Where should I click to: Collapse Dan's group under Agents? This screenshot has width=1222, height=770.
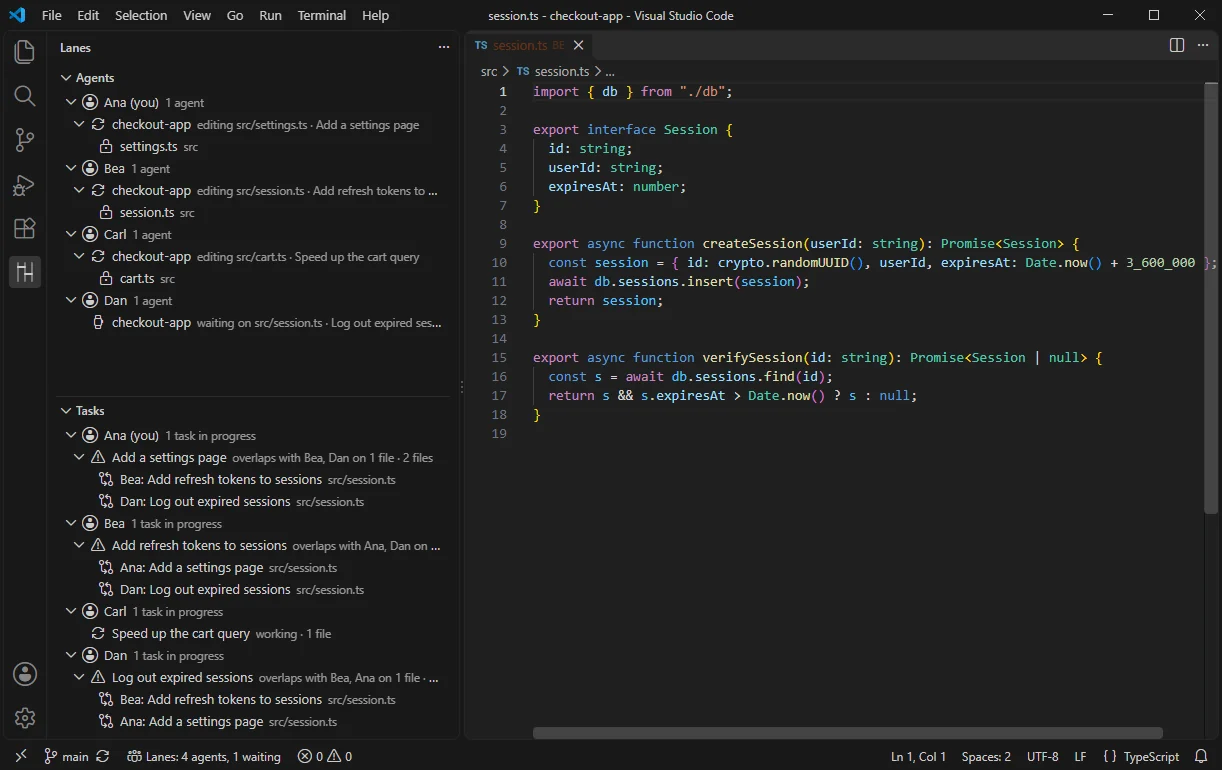click(x=71, y=300)
